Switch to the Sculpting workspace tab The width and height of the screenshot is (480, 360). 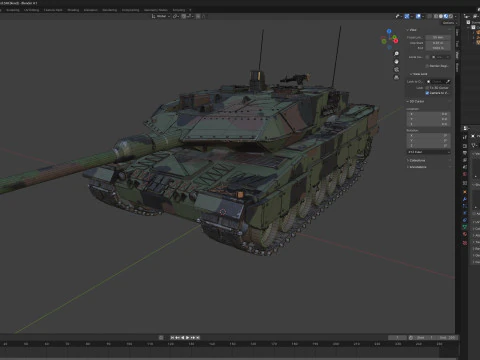tap(13, 10)
